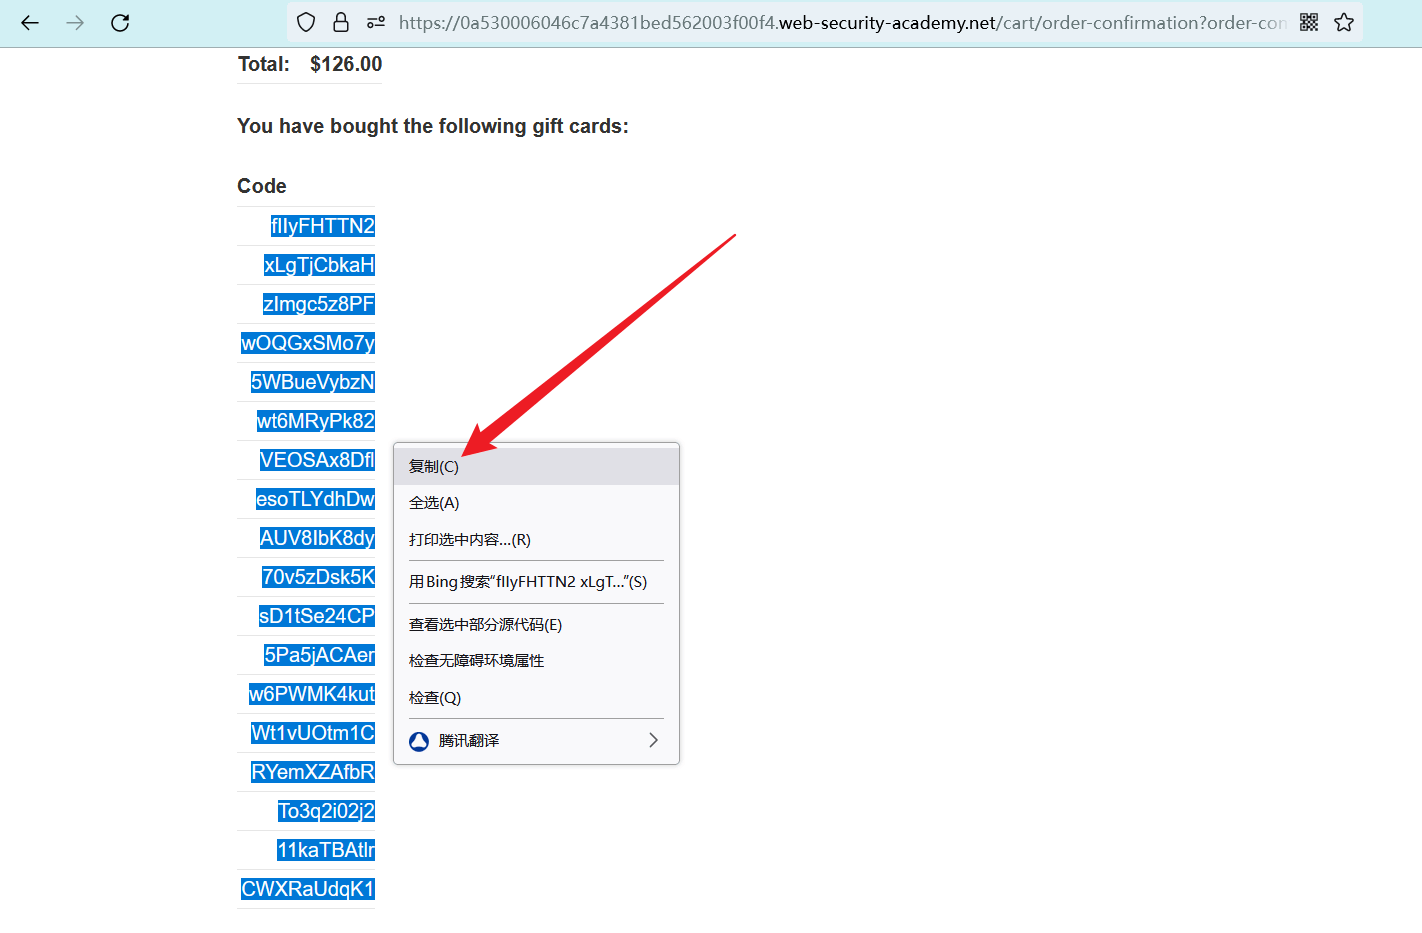This screenshot has width=1422, height=933.
Task: Search selection with Bing from context menu
Action: pos(528,582)
